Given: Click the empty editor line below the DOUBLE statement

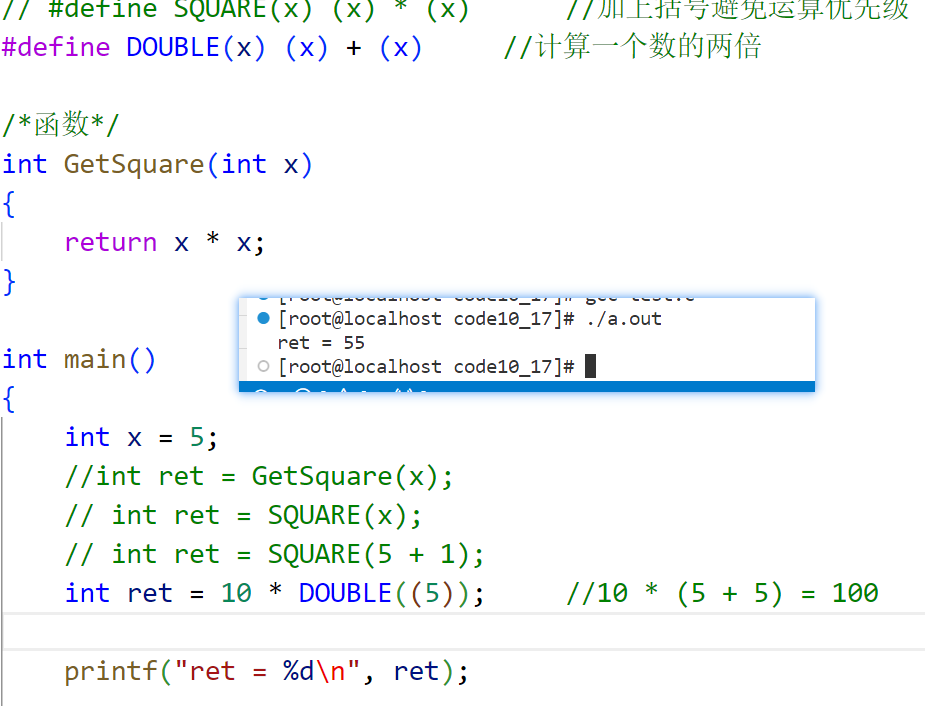Looking at the screenshot, I should click(464, 632).
